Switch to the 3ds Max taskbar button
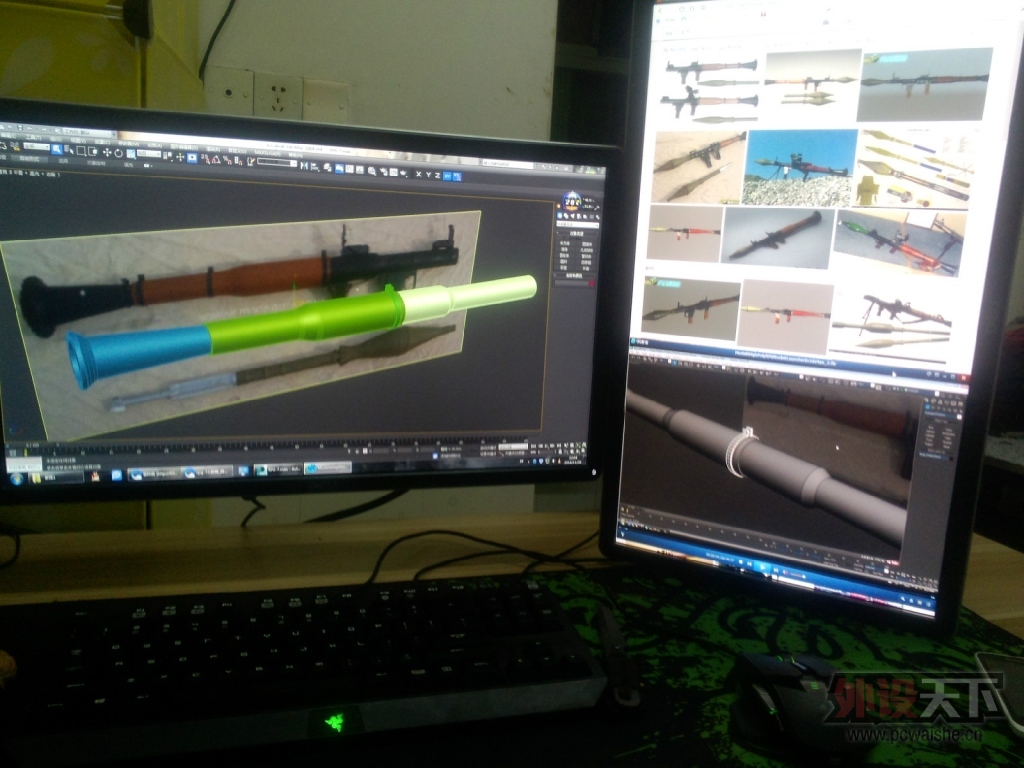1024x768 pixels. point(278,470)
